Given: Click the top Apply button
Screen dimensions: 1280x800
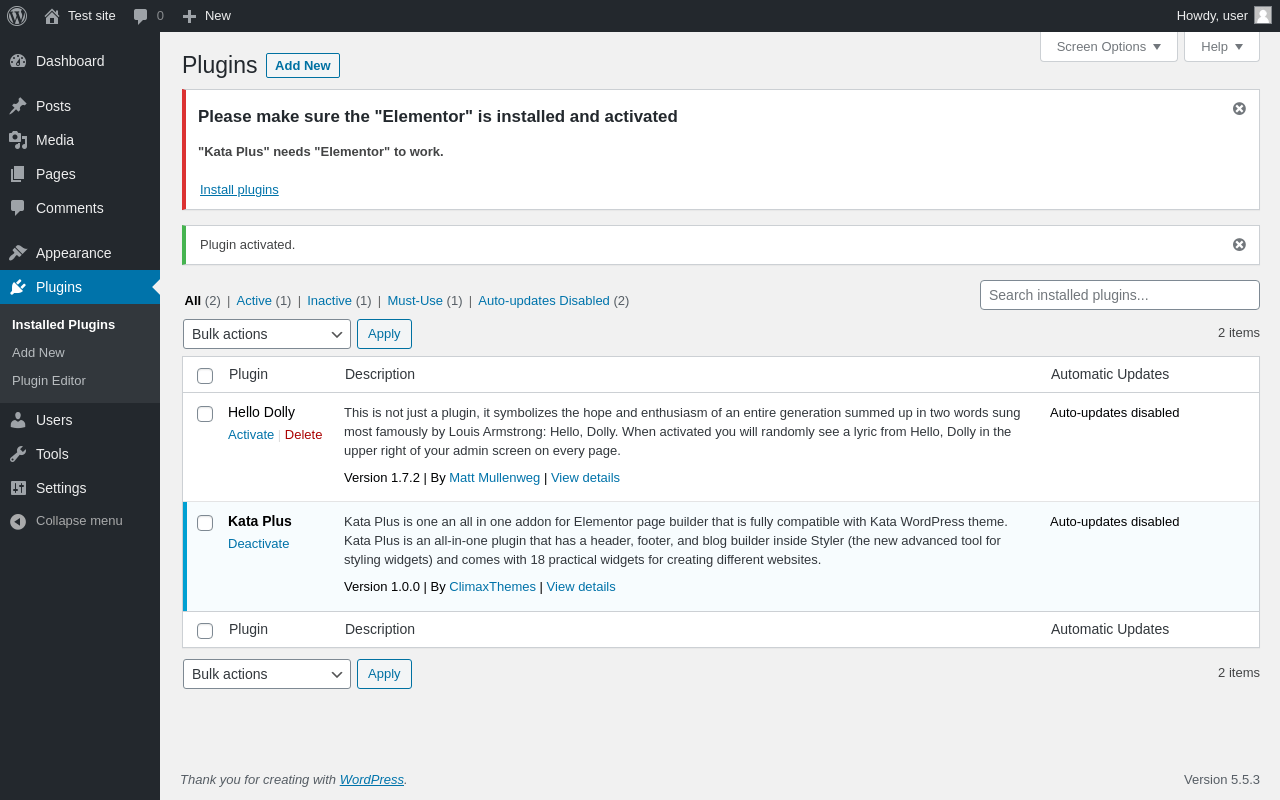Looking at the screenshot, I should [x=384, y=334].
